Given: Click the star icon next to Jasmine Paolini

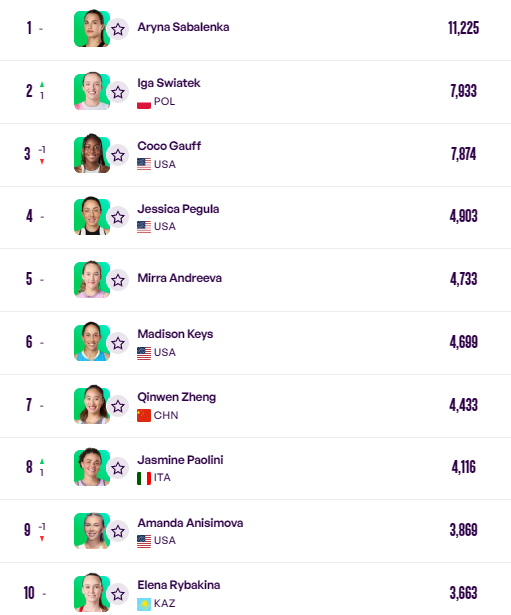Looking at the screenshot, I should (x=118, y=468).
